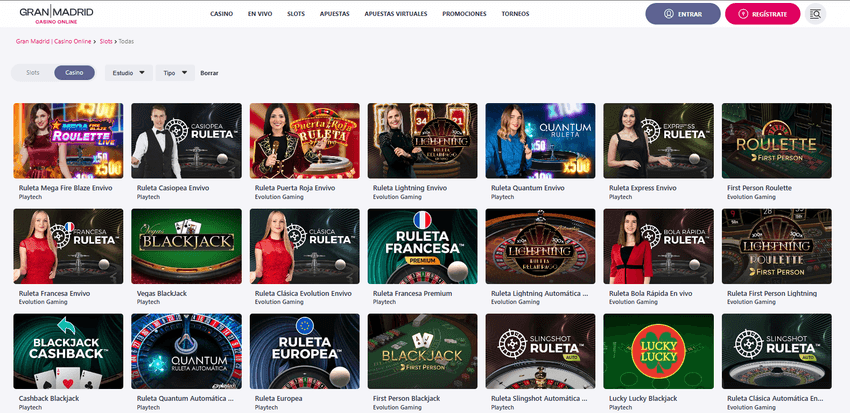Viewport: 850px width, 413px height.
Task: Open First Person Blackjack thumbnail
Action: (x=423, y=351)
